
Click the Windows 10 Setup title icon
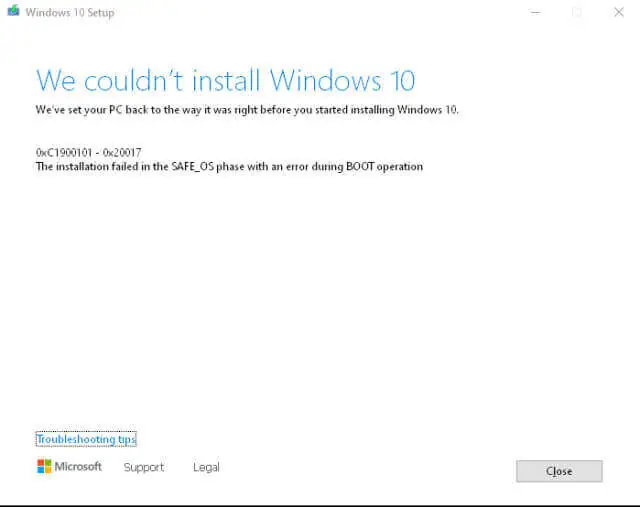(x=13, y=11)
